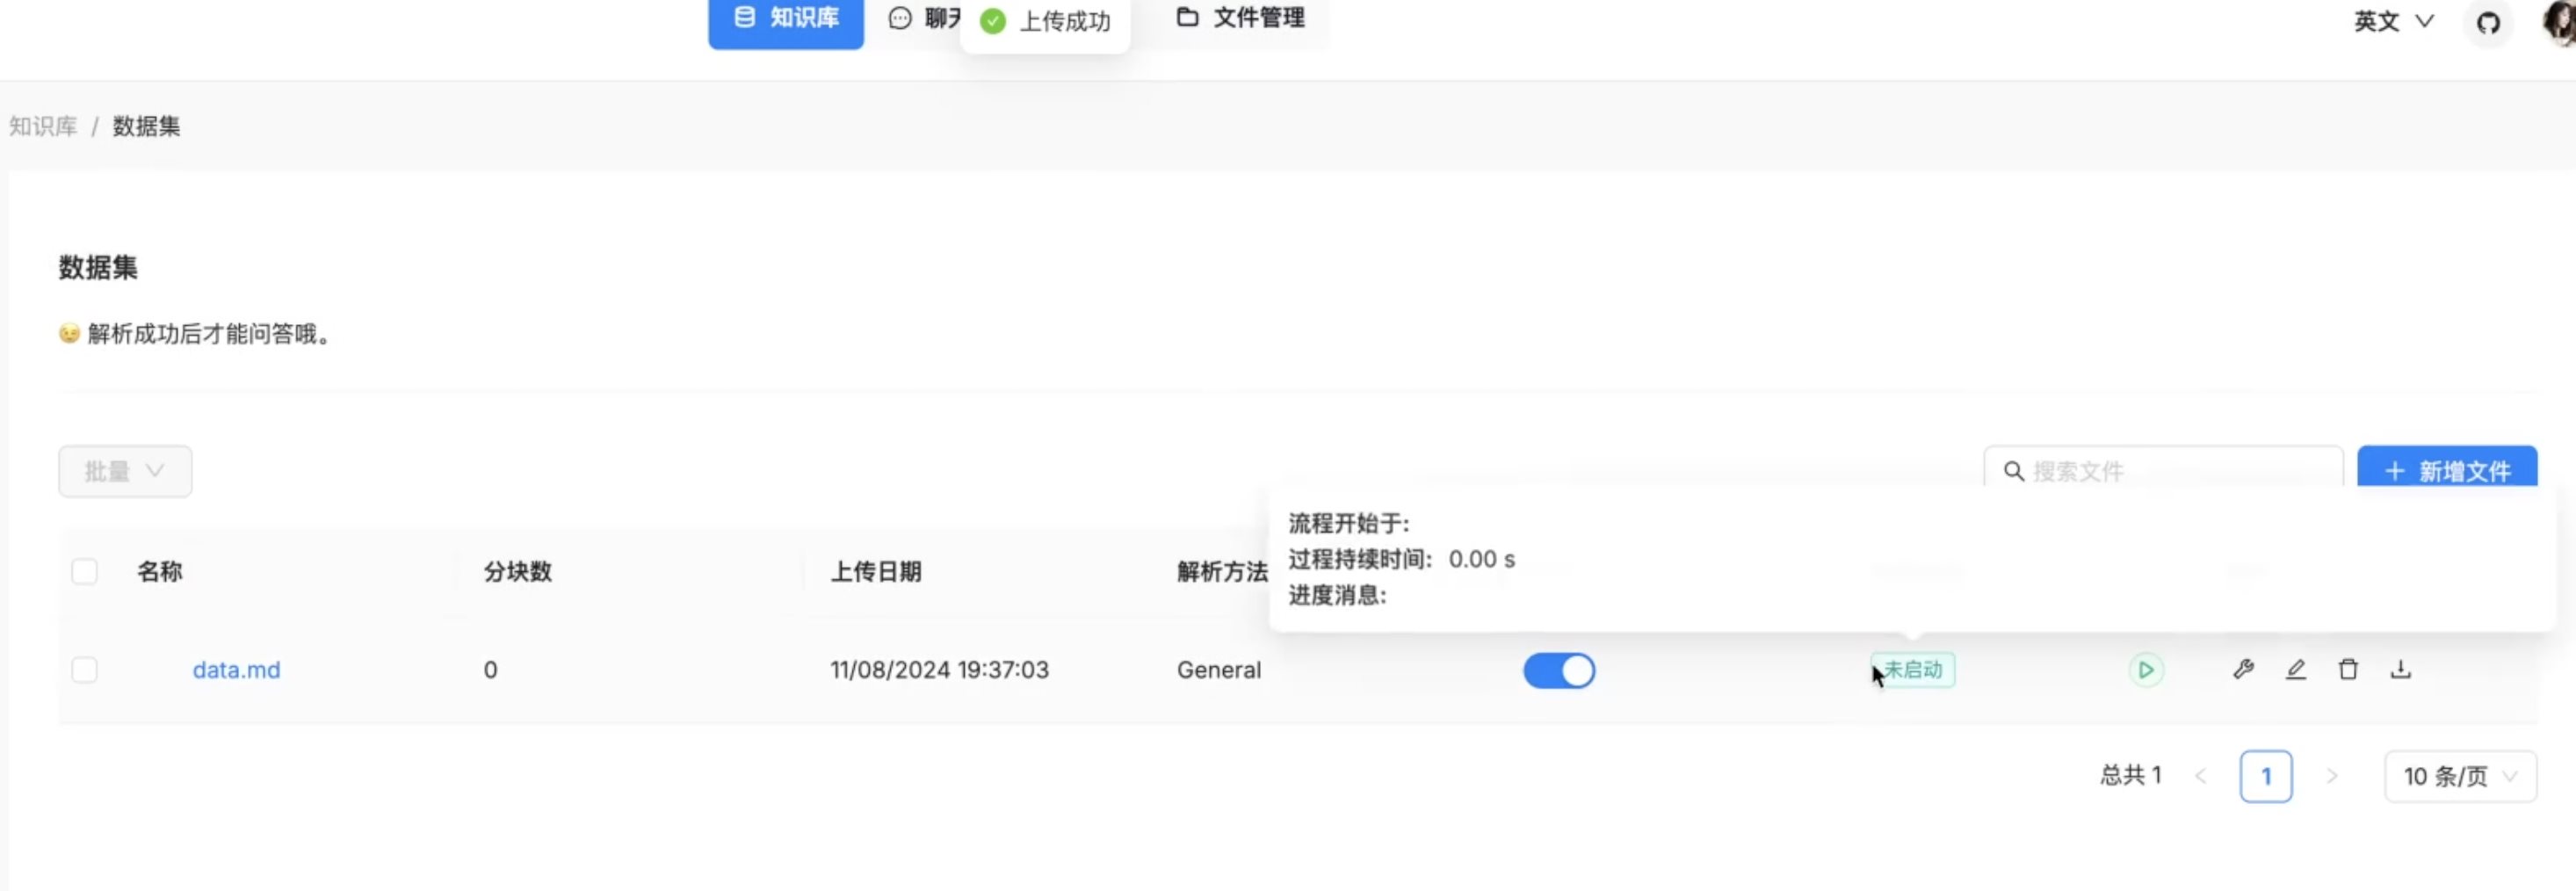Click the 名称 column header
The width and height of the screenshot is (2576, 891).
click(x=160, y=572)
